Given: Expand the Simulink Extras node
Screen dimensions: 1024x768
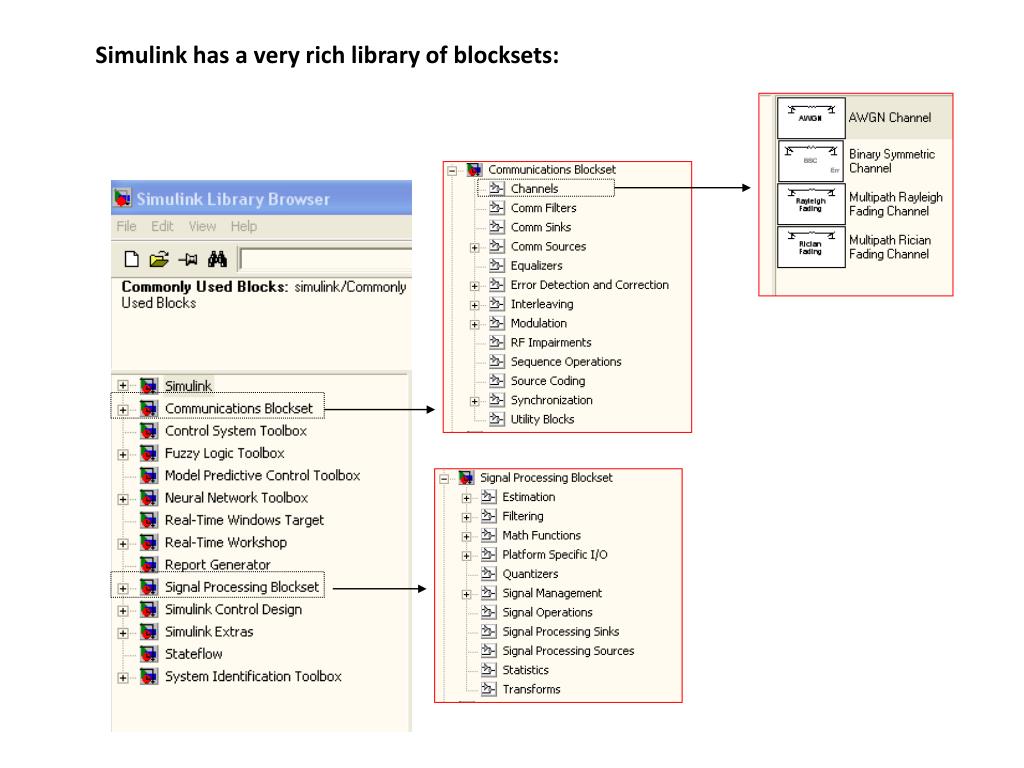Looking at the screenshot, I should click(123, 633).
